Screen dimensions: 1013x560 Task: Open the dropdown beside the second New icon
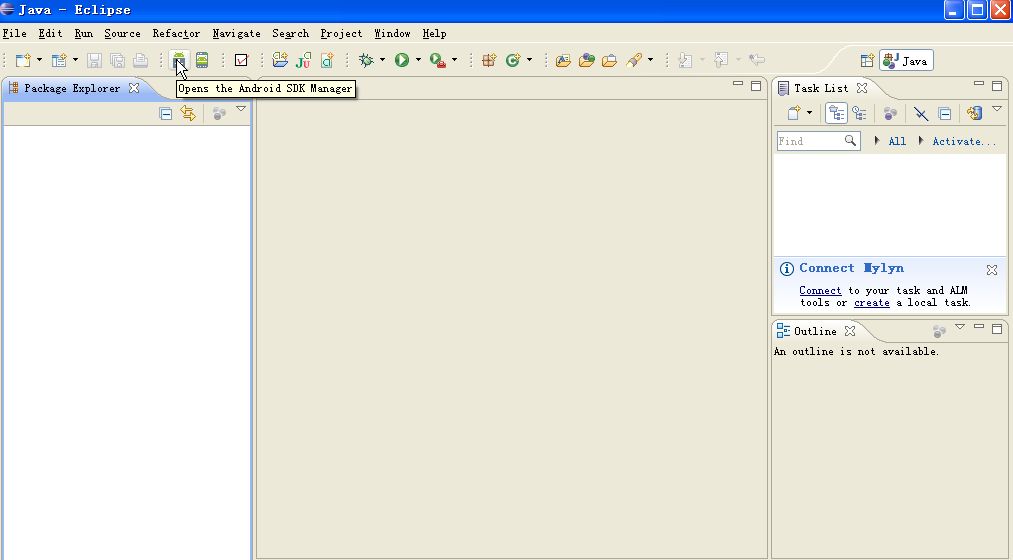(x=75, y=60)
